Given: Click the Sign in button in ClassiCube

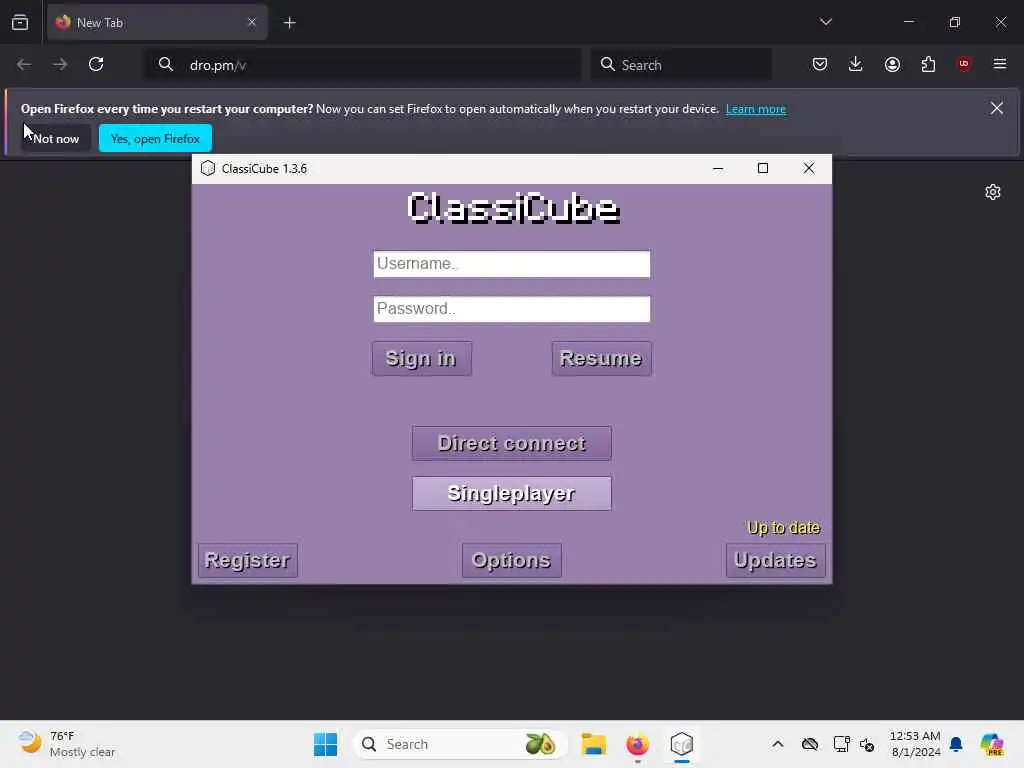Looking at the screenshot, I should coord(421,358).
